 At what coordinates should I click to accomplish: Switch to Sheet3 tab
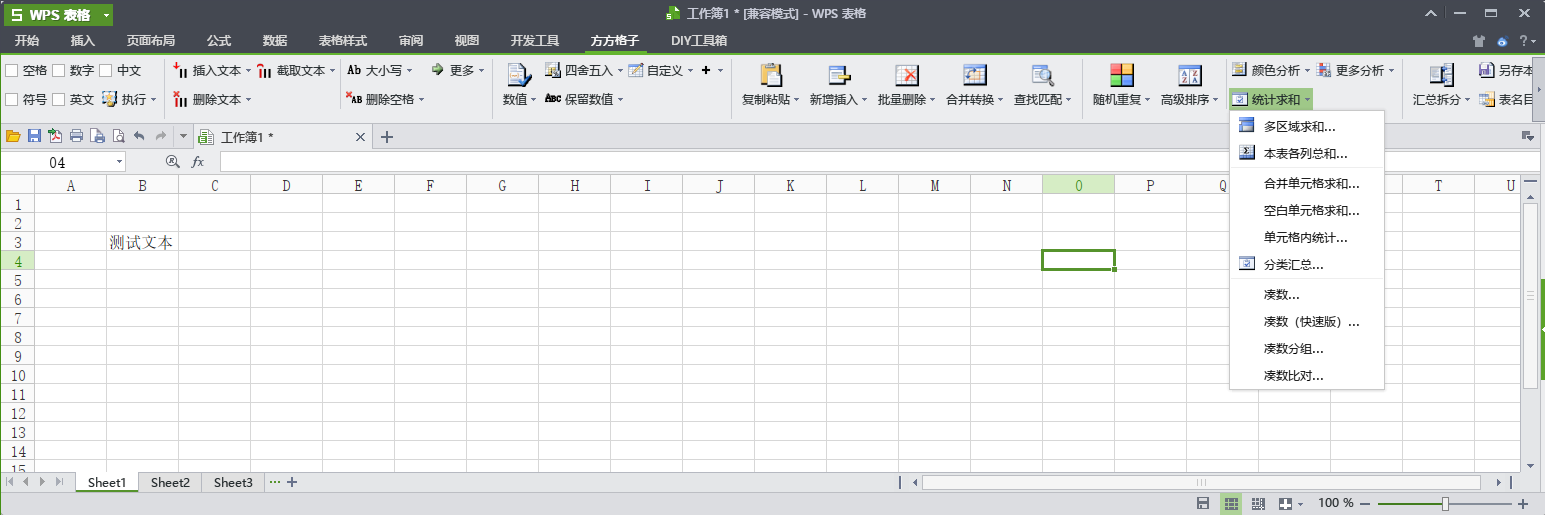tap(233, 482)
